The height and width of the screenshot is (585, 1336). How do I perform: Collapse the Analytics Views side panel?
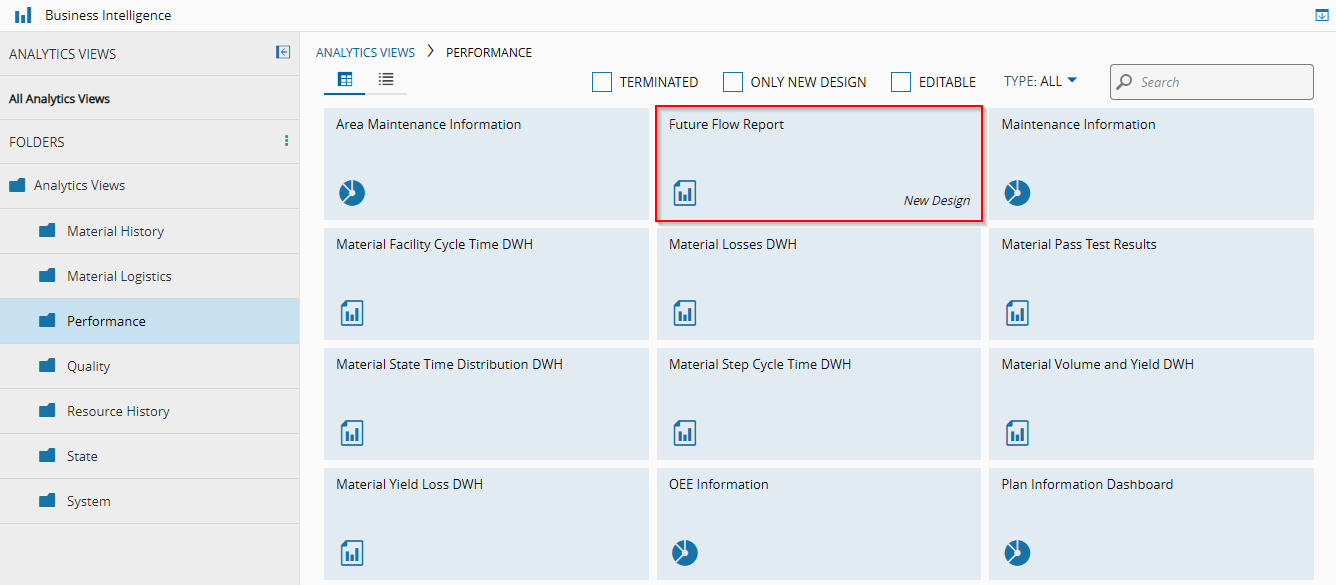tap(283, 53)
